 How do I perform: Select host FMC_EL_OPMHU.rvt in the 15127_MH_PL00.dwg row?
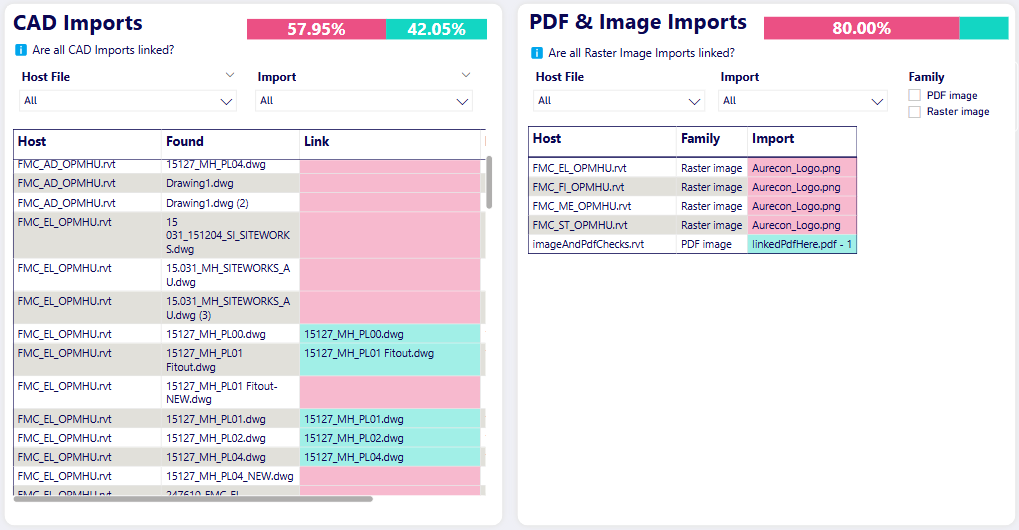[87, 334]
